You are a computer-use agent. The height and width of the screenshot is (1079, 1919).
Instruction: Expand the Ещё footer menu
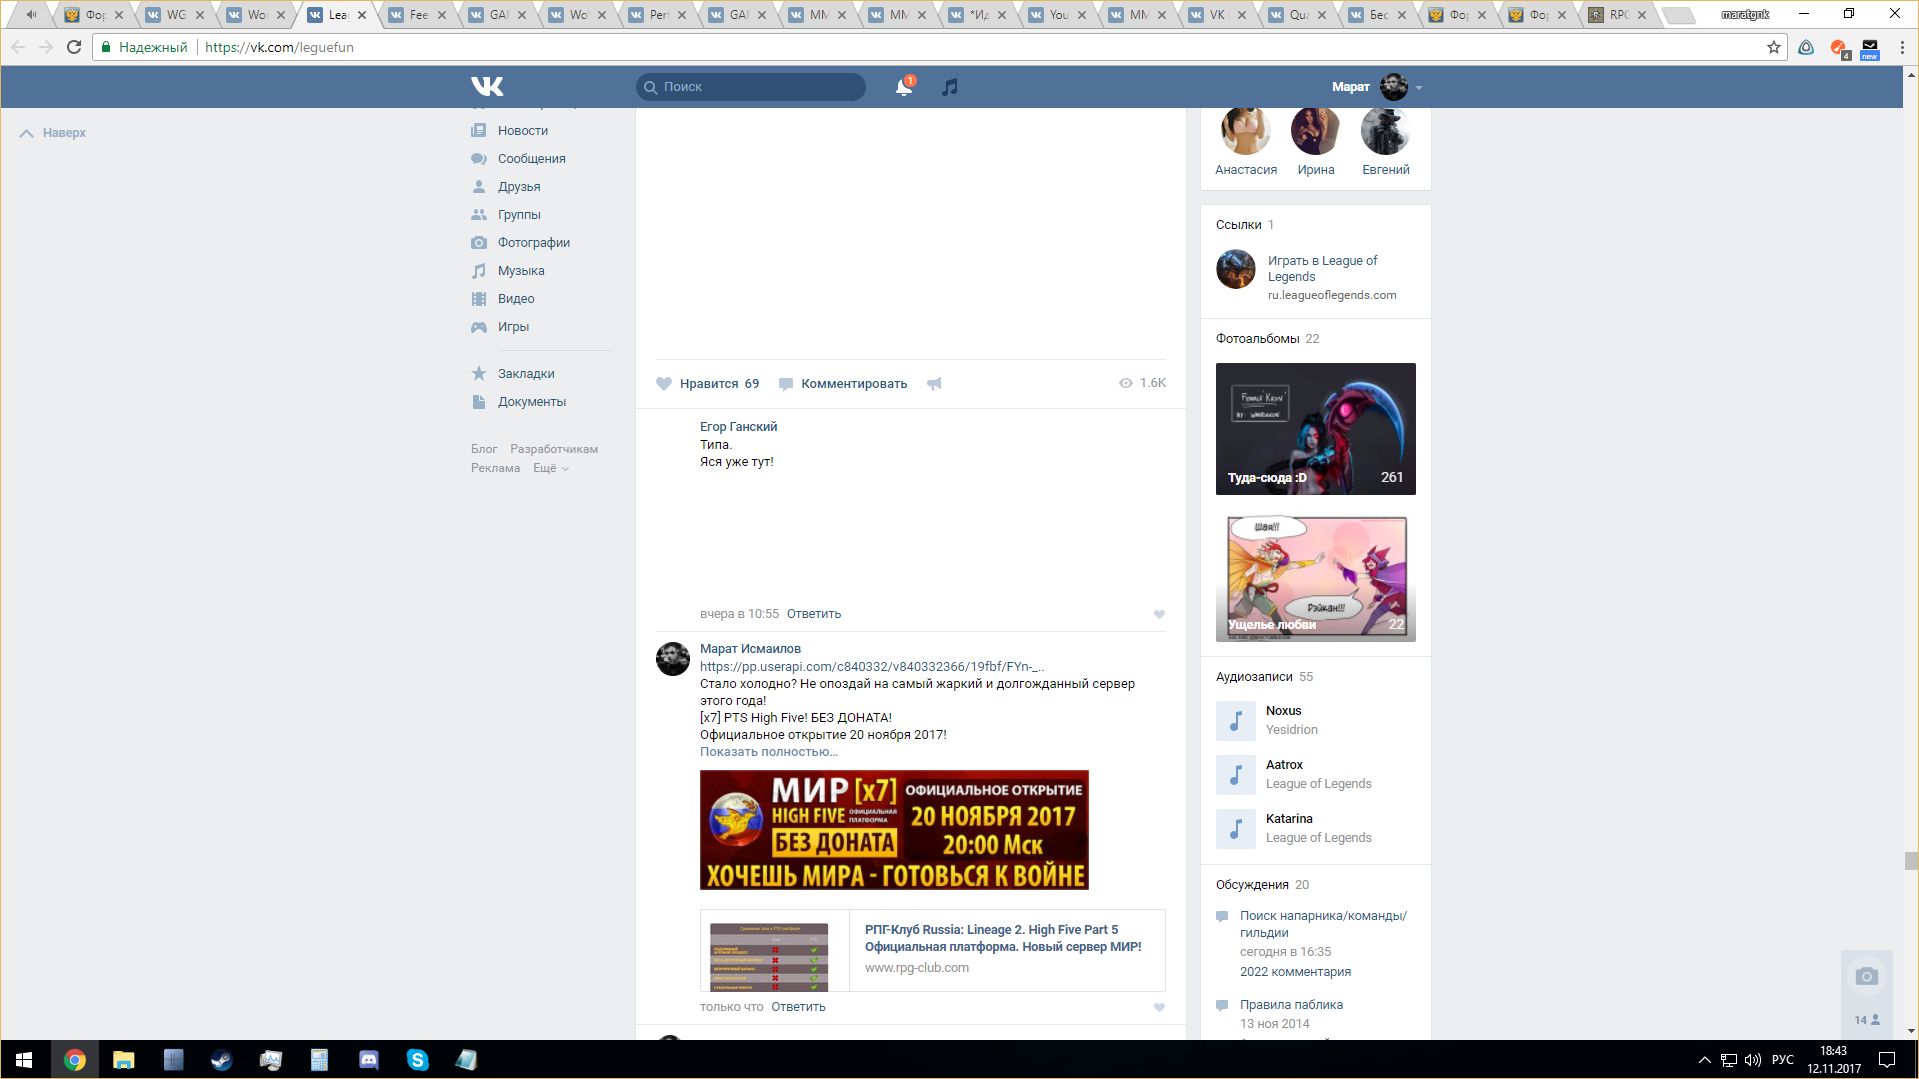[x=550, y=468]
